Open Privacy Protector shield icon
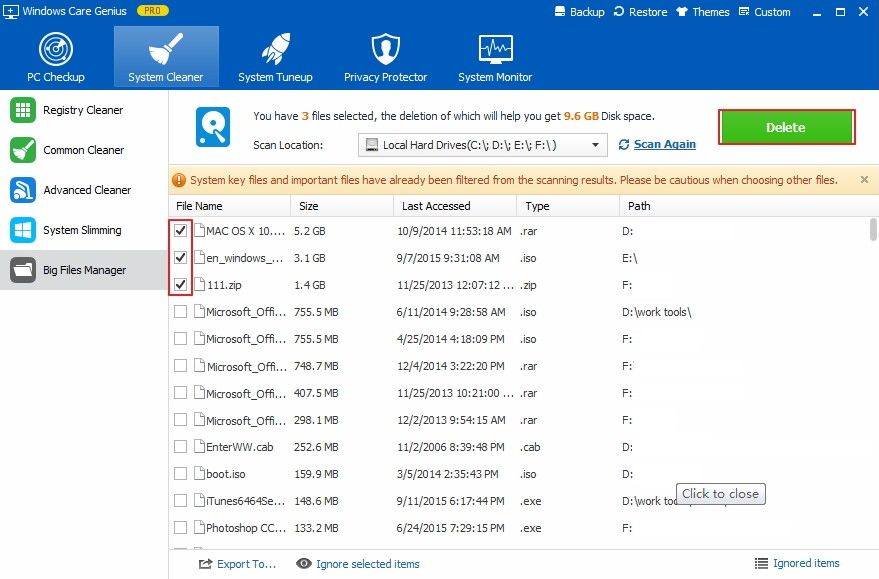Viewport: 879px width, 579px height. 385,49
